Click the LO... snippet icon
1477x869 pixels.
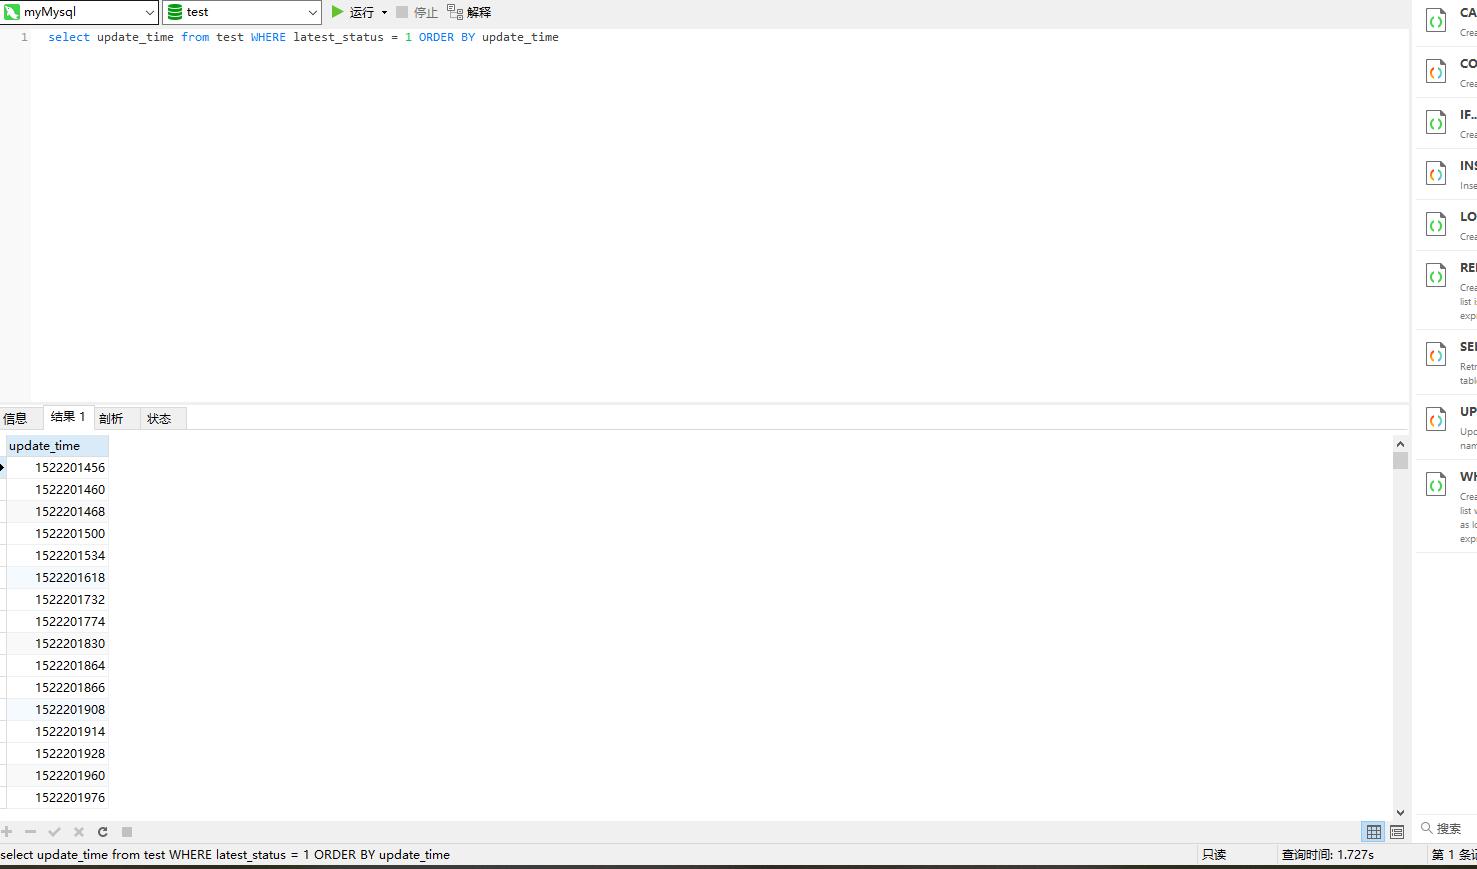click(1436, 225)
